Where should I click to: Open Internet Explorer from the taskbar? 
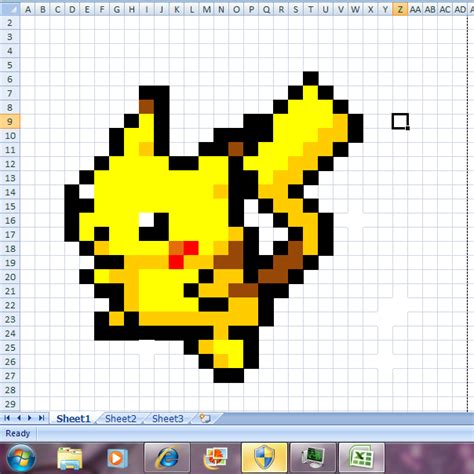pyautogui.click(x=167, y=459)
